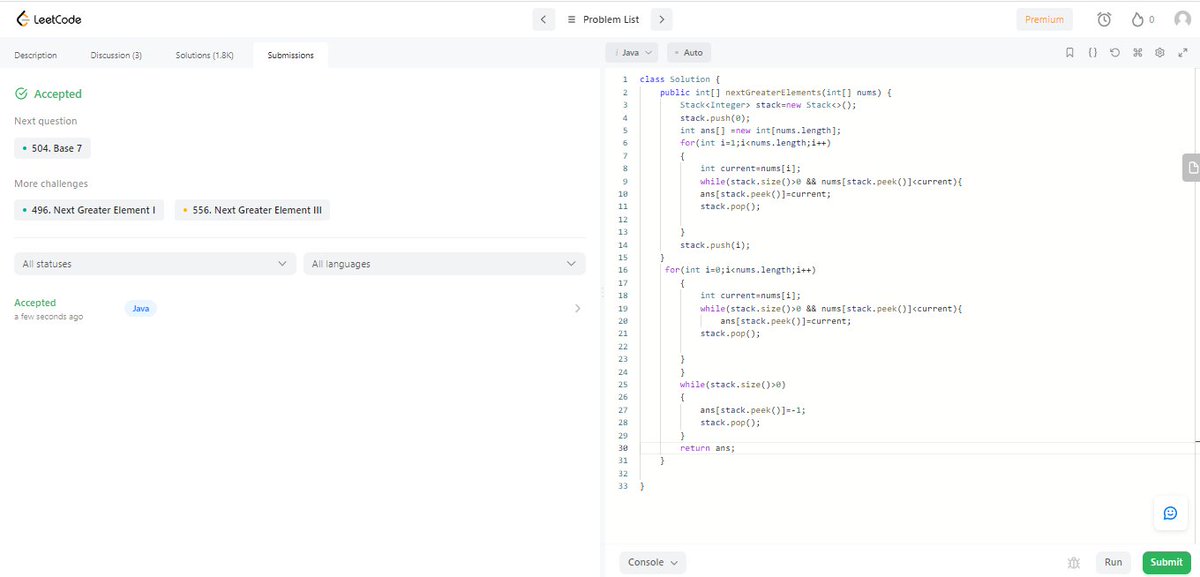This screenshot has height=577, width=1200.
Task: Go to next problem arrow
Action: (x=662, y=19)
